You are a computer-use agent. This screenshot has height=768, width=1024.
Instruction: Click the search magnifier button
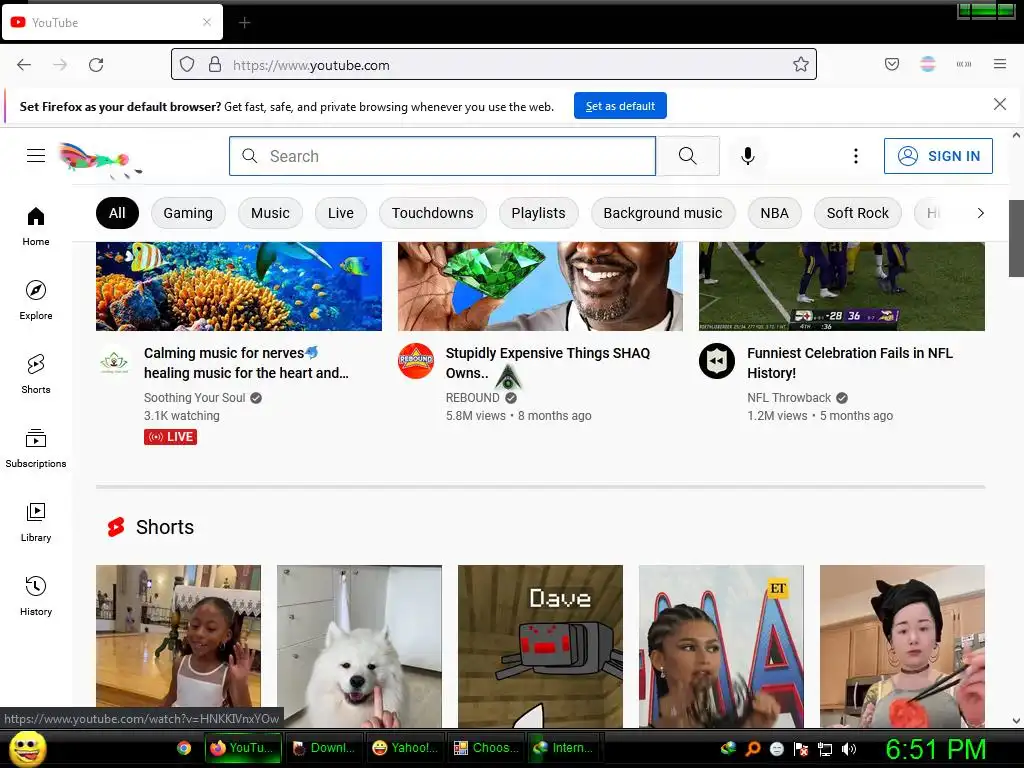688,155
